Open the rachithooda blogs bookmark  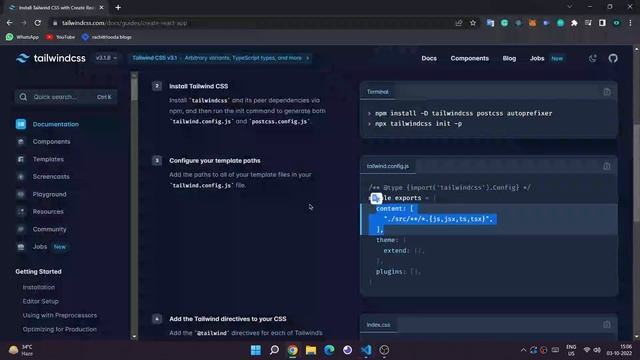point(107,37)
